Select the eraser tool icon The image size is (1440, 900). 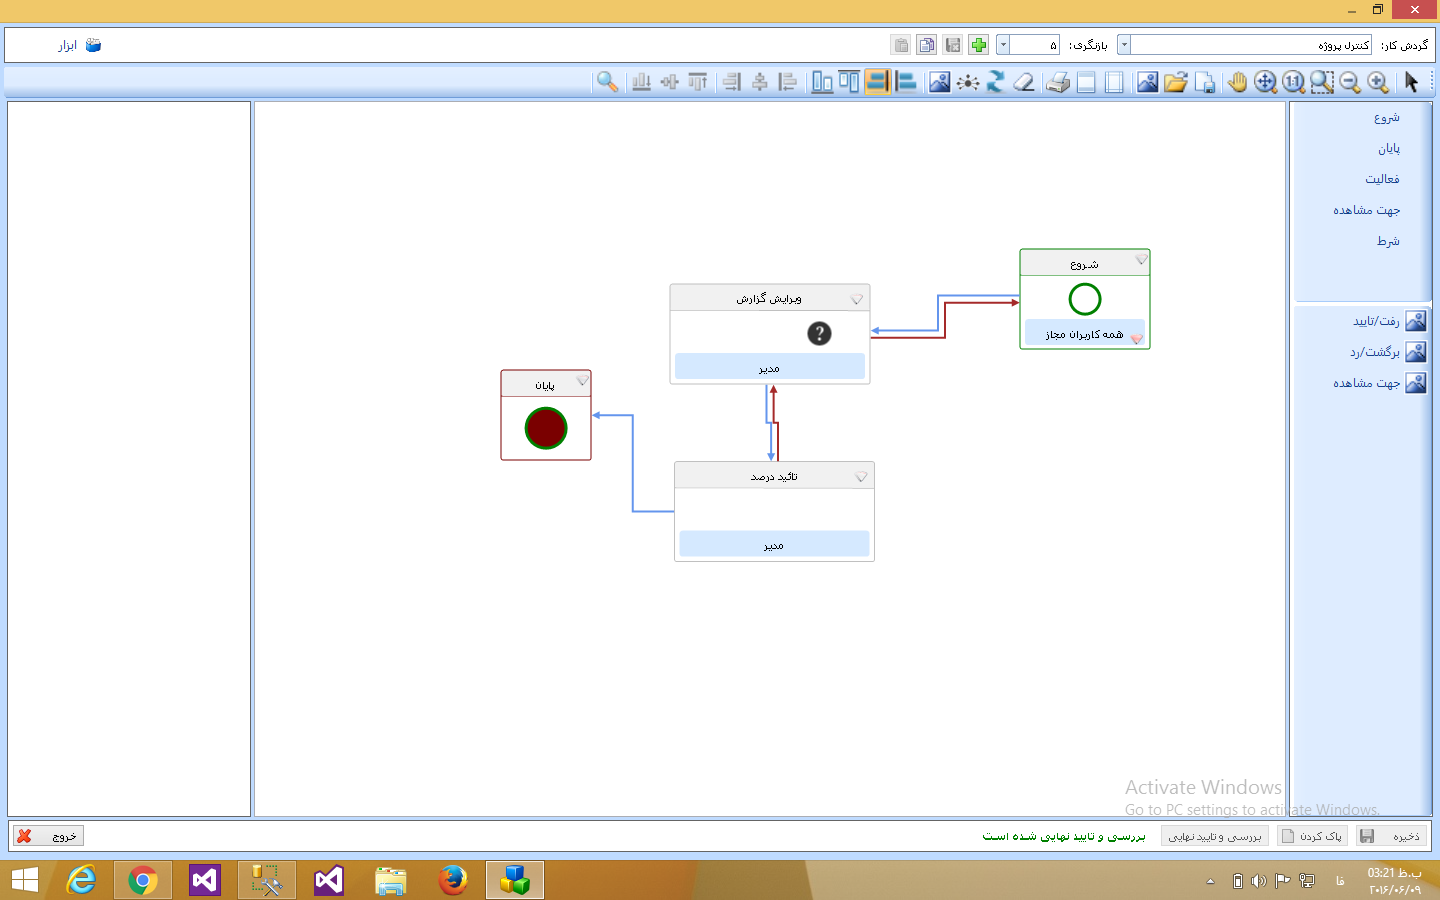coord(1024,82)
